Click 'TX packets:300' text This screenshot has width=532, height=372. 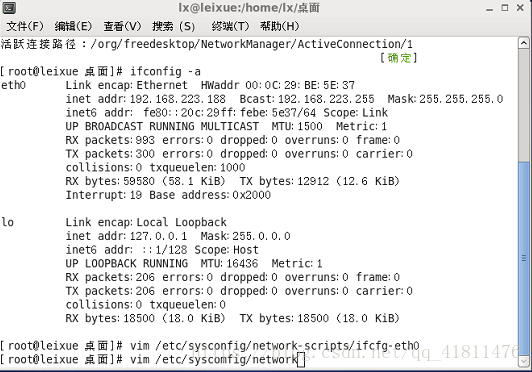point(110,154)
